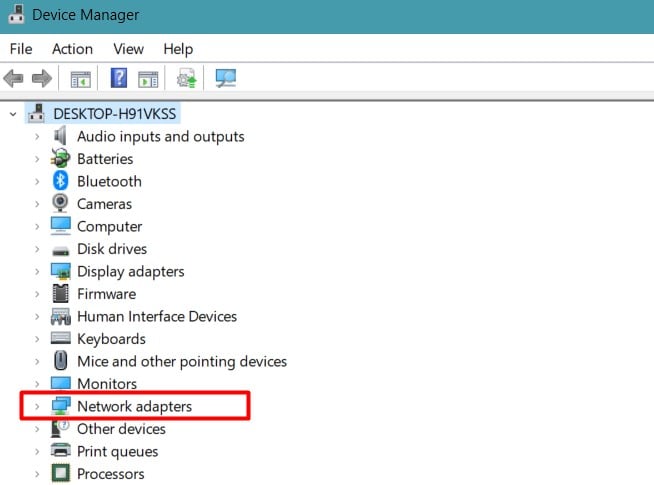Open Help via blue question mark icon
This screenshot has height=485, width=654.
[119, 78]
